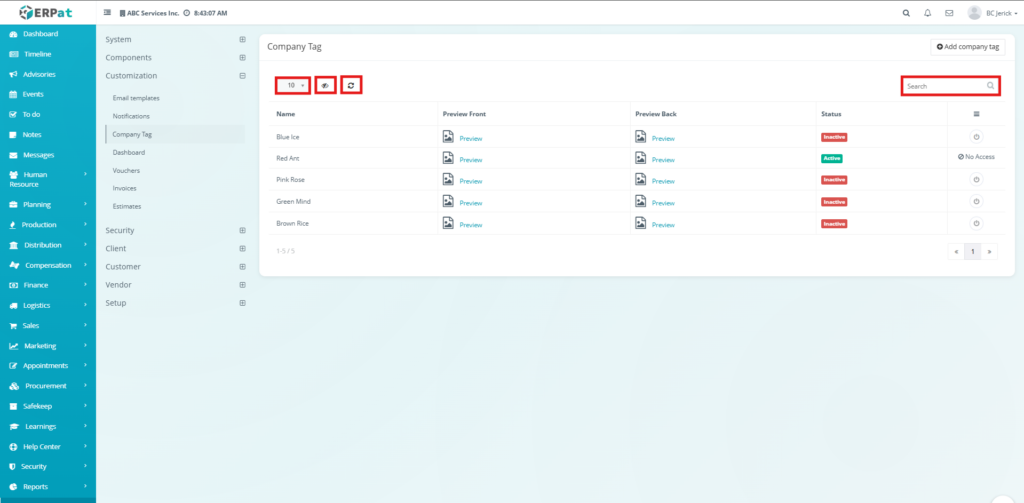Open the mail envelope icon in header
Image resolution: width=1024 pixels, height=503 pixels.
coord(949,13)
